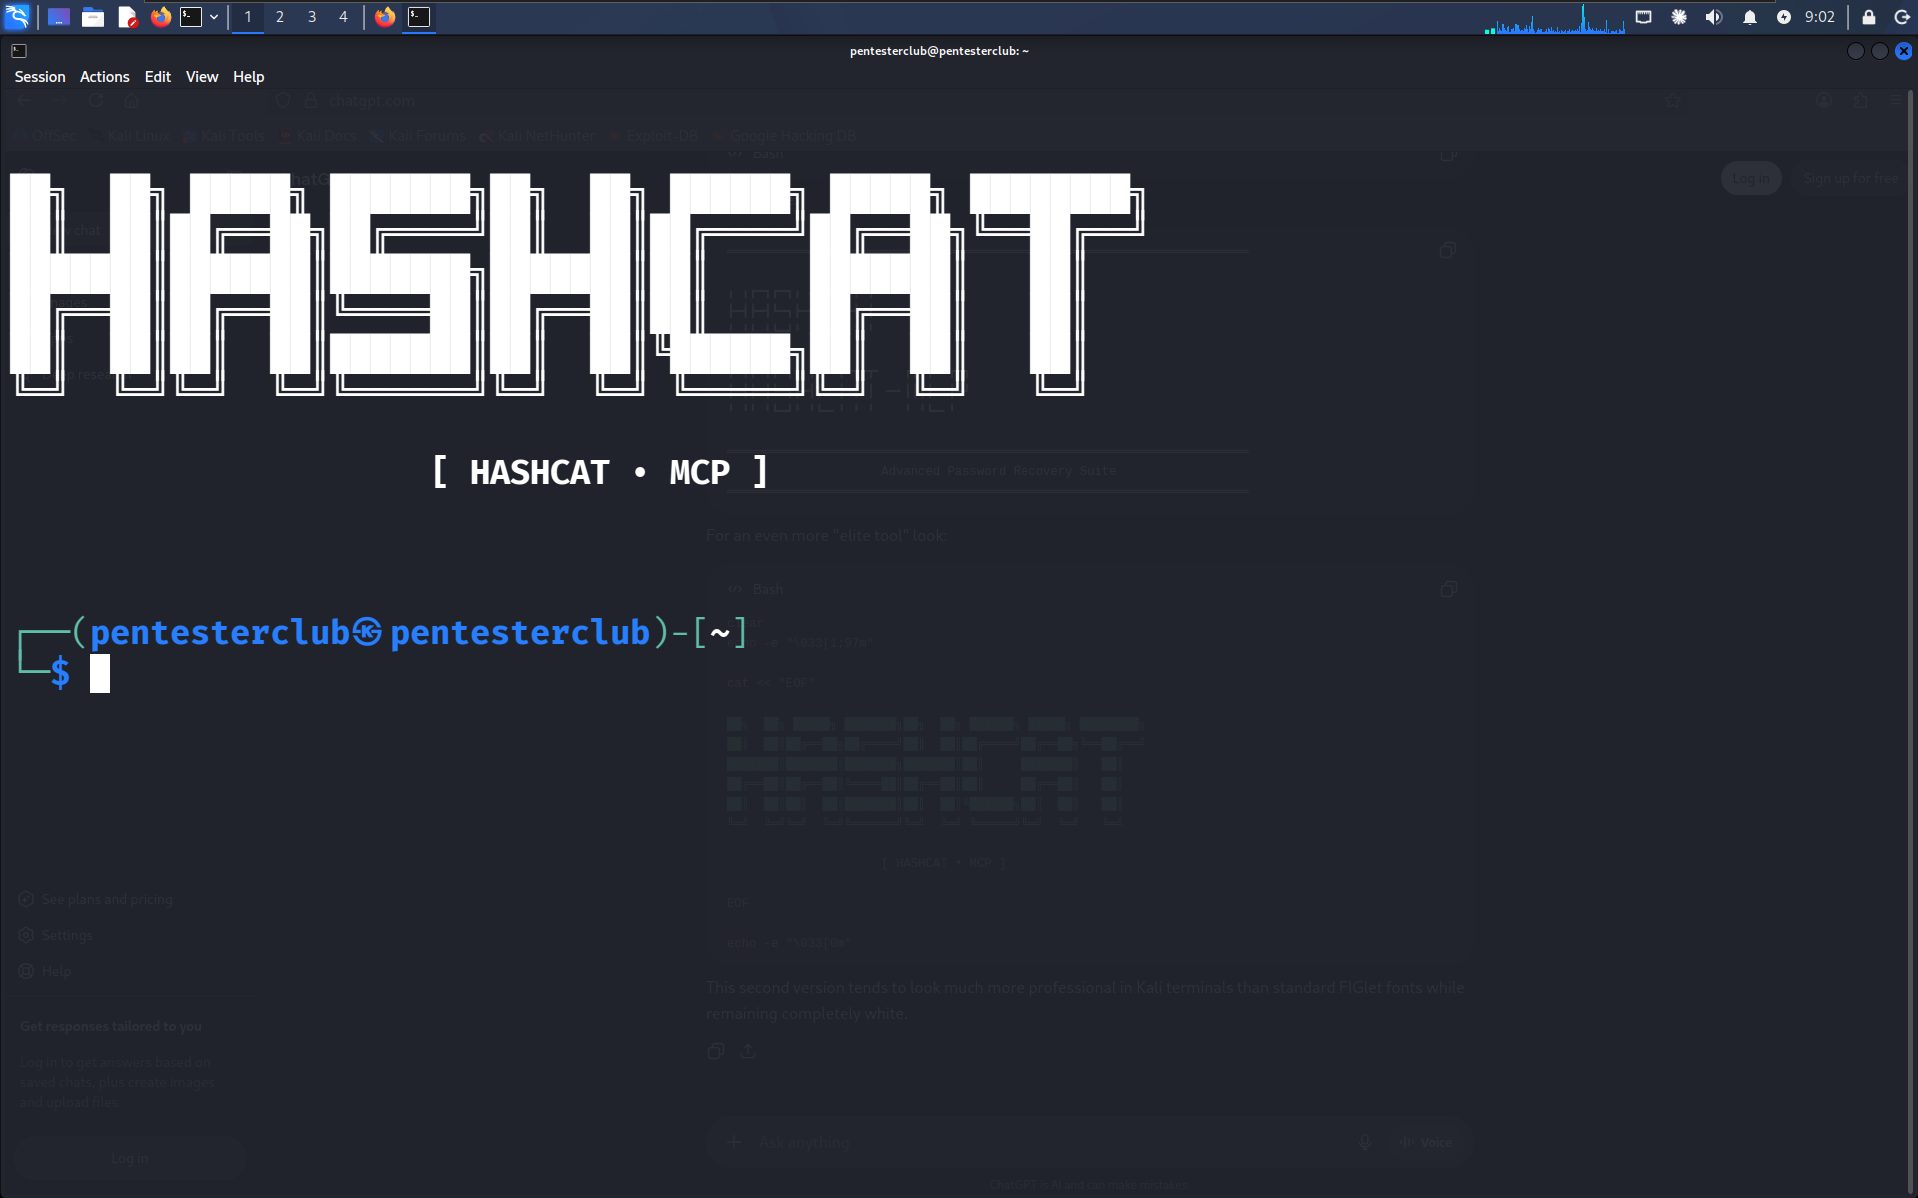Click the starburst tray icon next to volume
The image size is (1918, 1198).
[1679, 17]
